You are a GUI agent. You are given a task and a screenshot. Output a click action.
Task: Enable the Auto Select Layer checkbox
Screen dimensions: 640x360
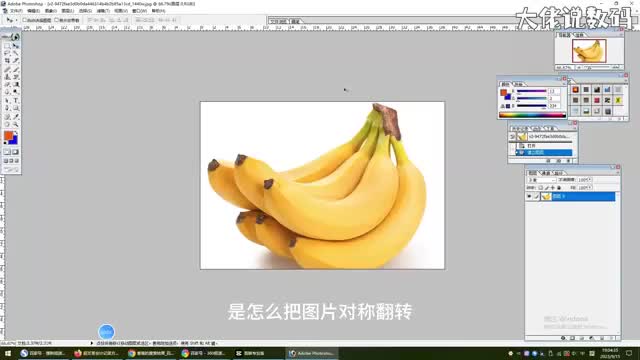coord(24,20)
